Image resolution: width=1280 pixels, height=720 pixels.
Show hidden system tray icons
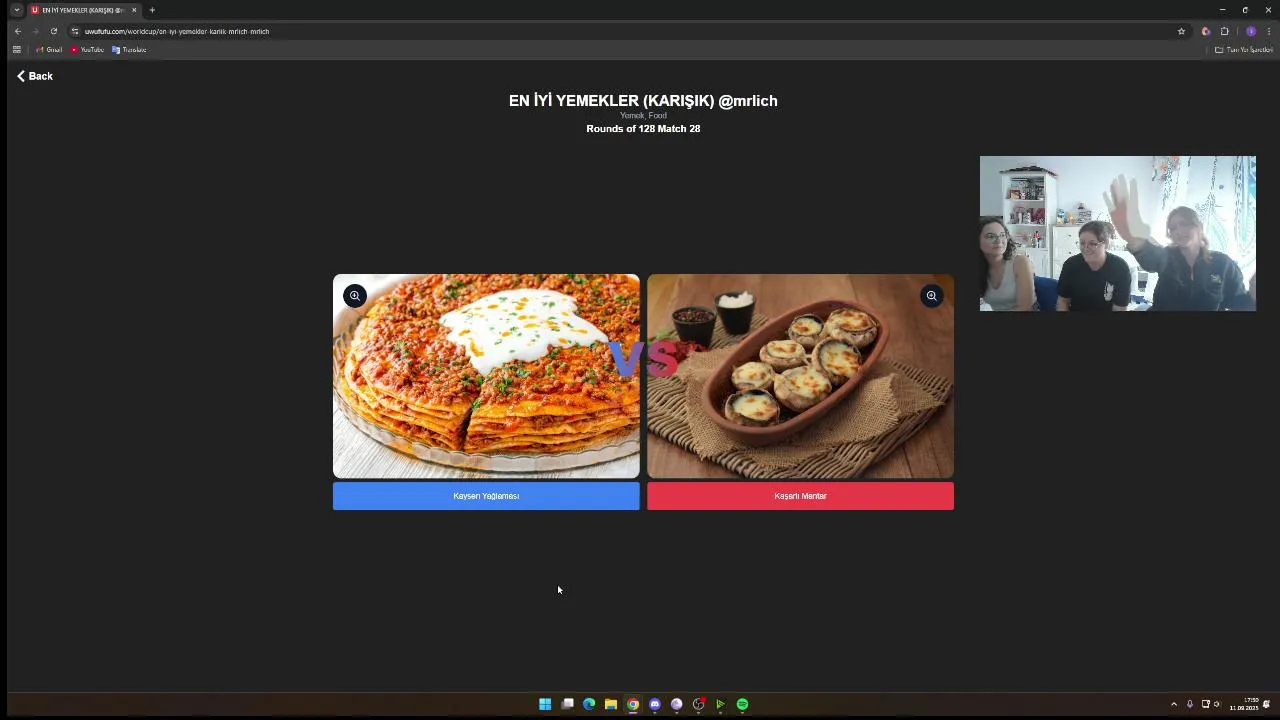(1174, 704)
